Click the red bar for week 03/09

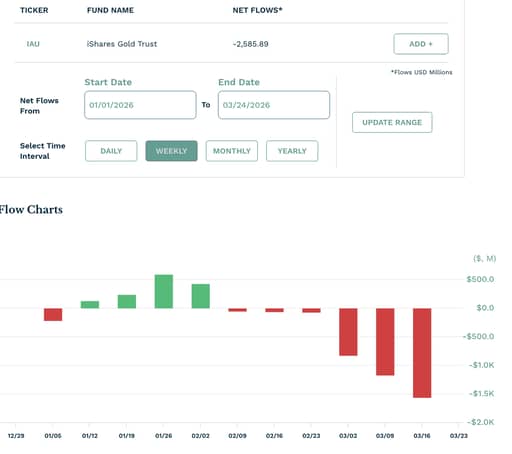click(x=385, y=342)
